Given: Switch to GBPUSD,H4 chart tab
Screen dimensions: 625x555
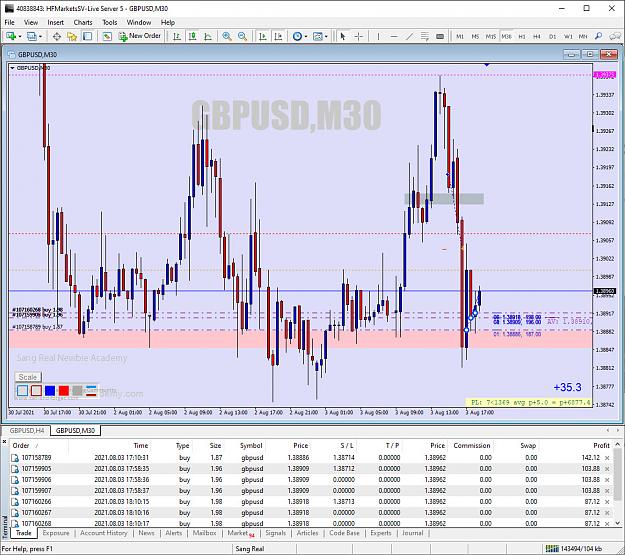Looking at the screenshot, I should coord(27,431).
